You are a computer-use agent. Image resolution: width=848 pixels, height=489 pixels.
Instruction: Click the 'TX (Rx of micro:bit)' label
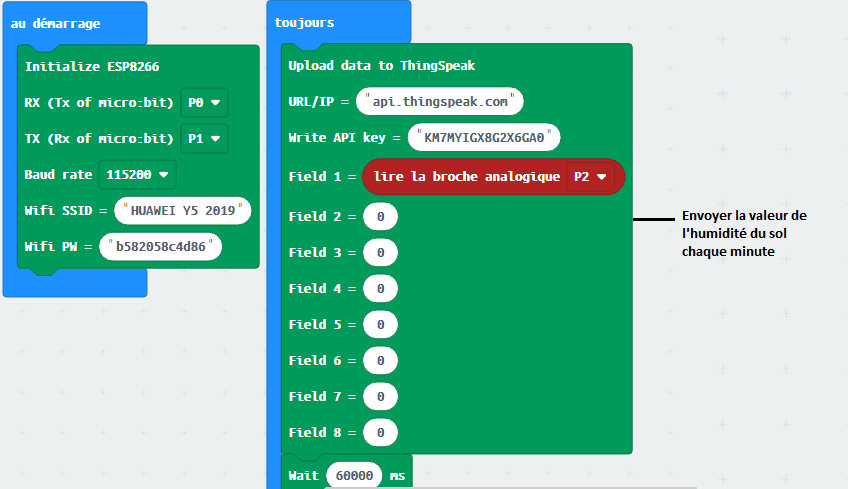99,139
